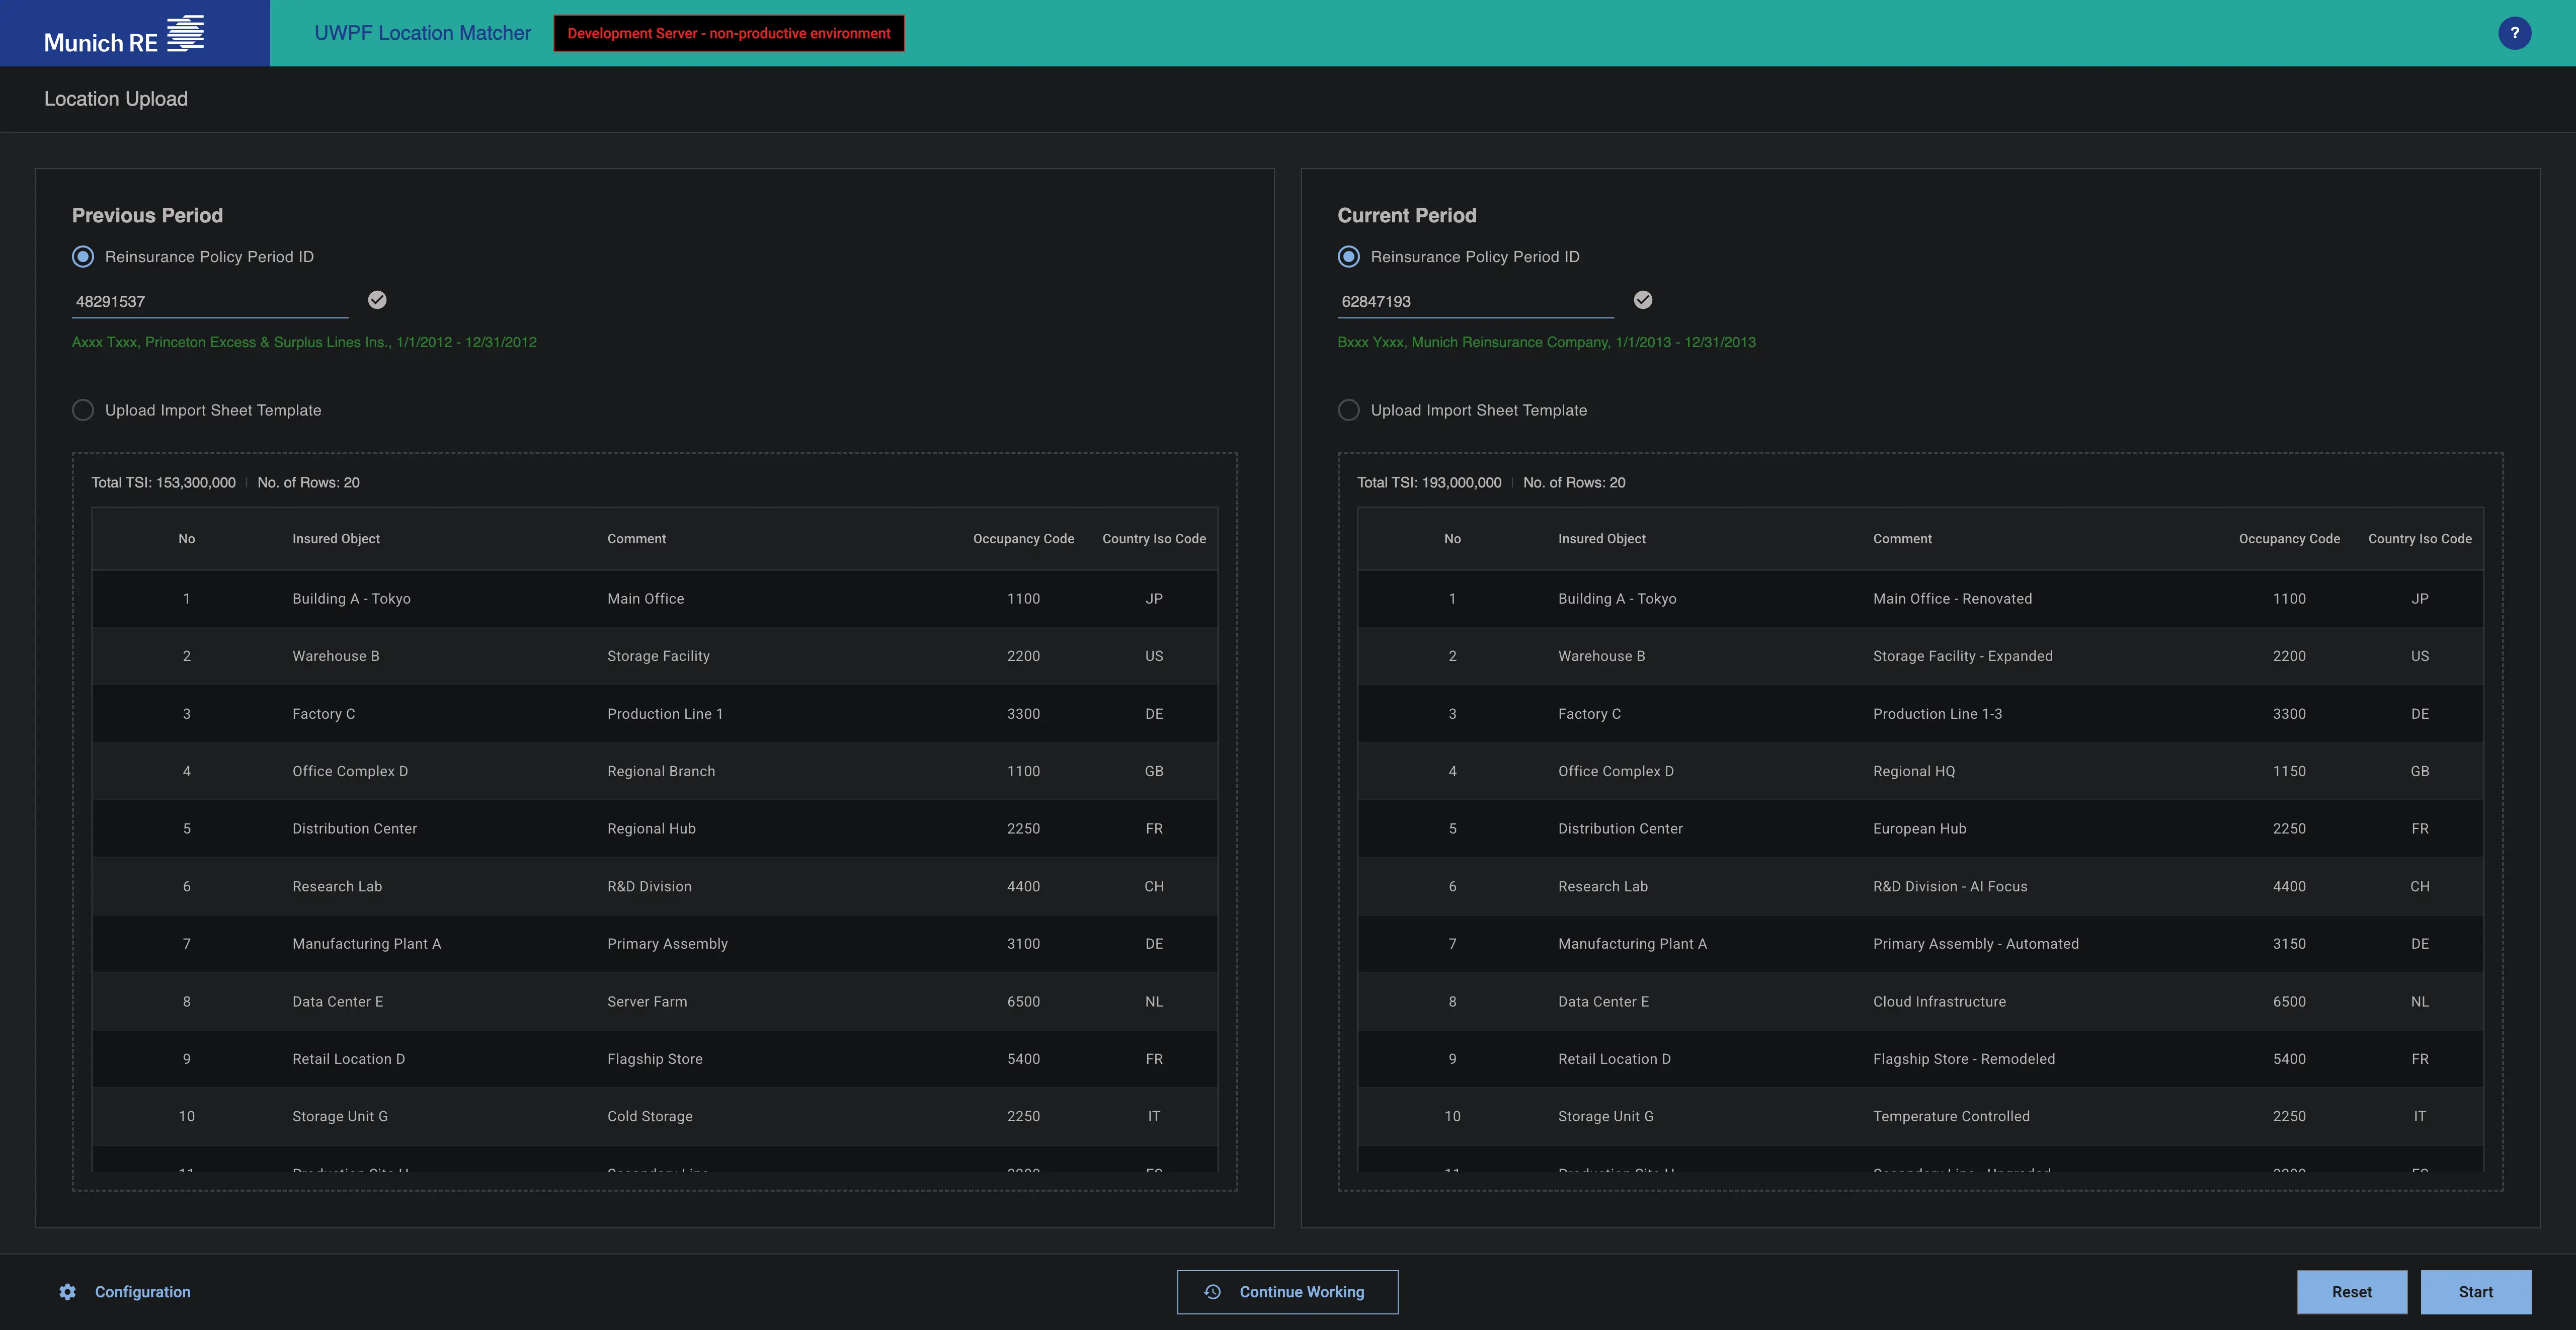The height and width of the screenshot is (1330, 2576).
Task: Click the Continue Working button
Action: coord(1287,1292)
